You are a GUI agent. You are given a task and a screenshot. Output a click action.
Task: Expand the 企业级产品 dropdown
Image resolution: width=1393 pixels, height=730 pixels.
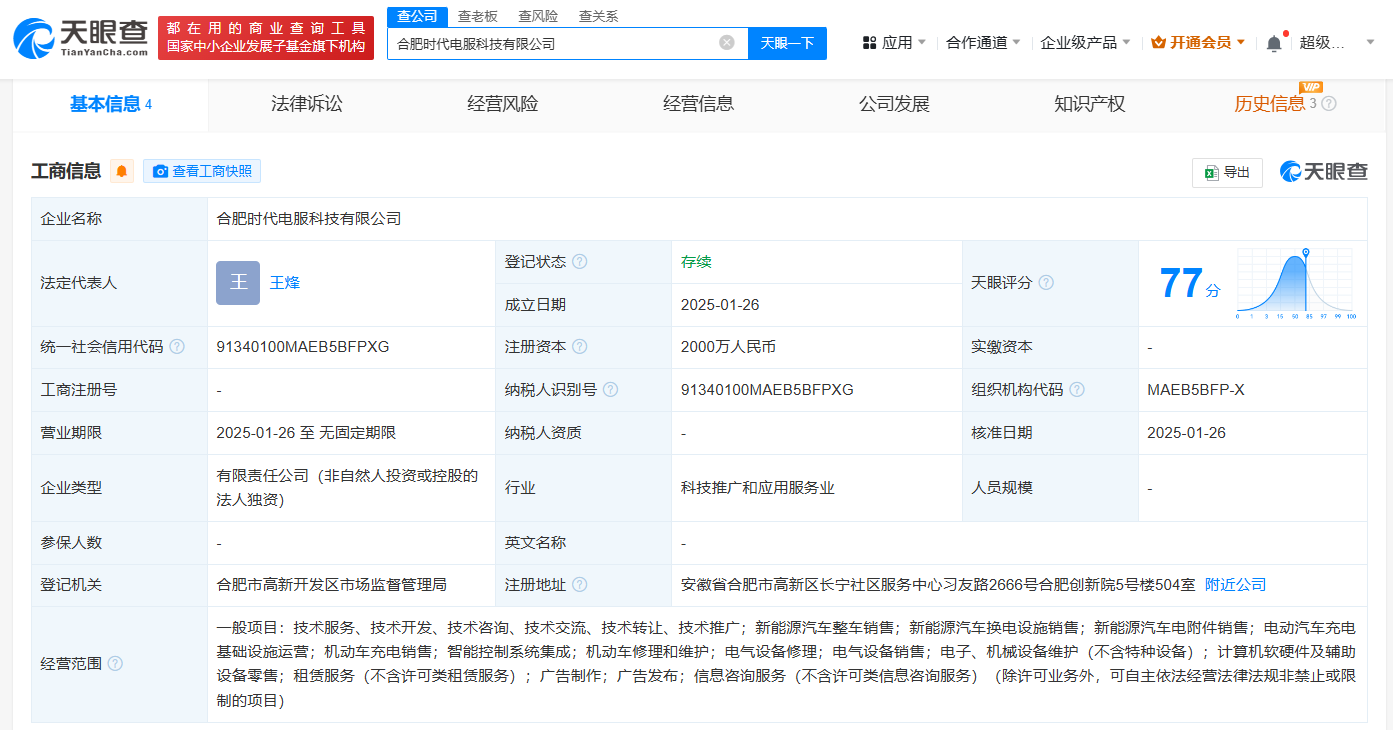click(x=1085, y=43)
